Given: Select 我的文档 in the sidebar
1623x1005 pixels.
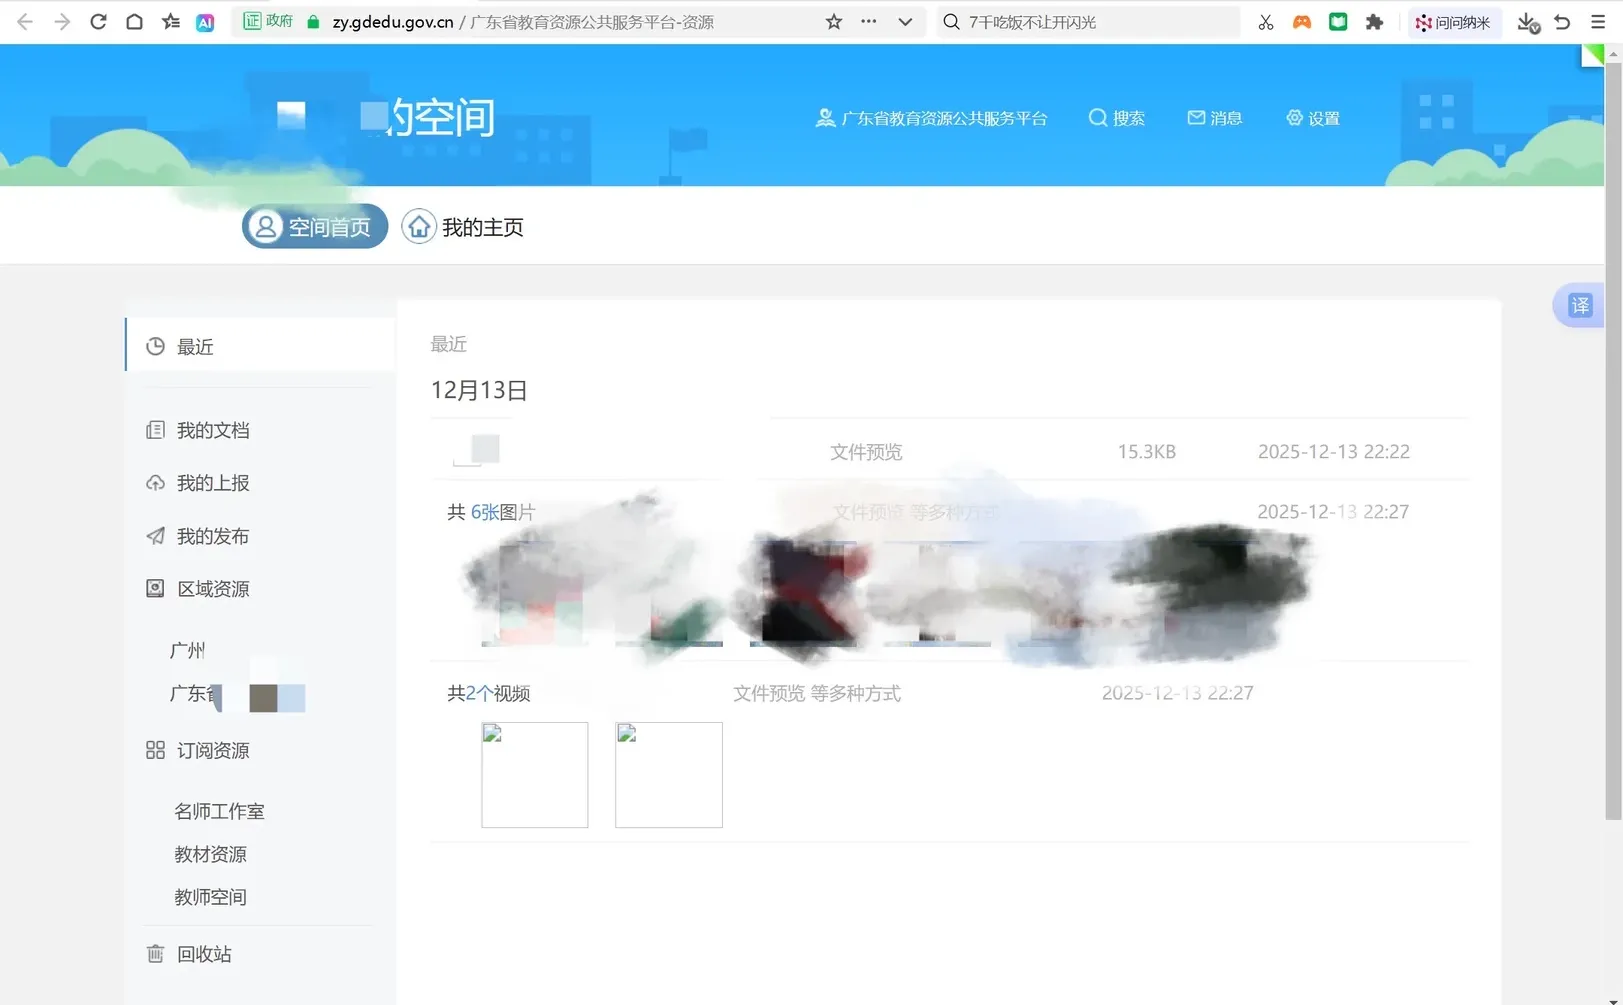Looking at the screenshot, I should click(x=213, y=429).
